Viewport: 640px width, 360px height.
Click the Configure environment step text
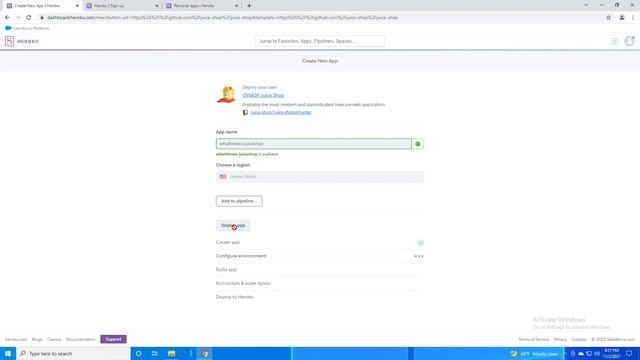241,256
